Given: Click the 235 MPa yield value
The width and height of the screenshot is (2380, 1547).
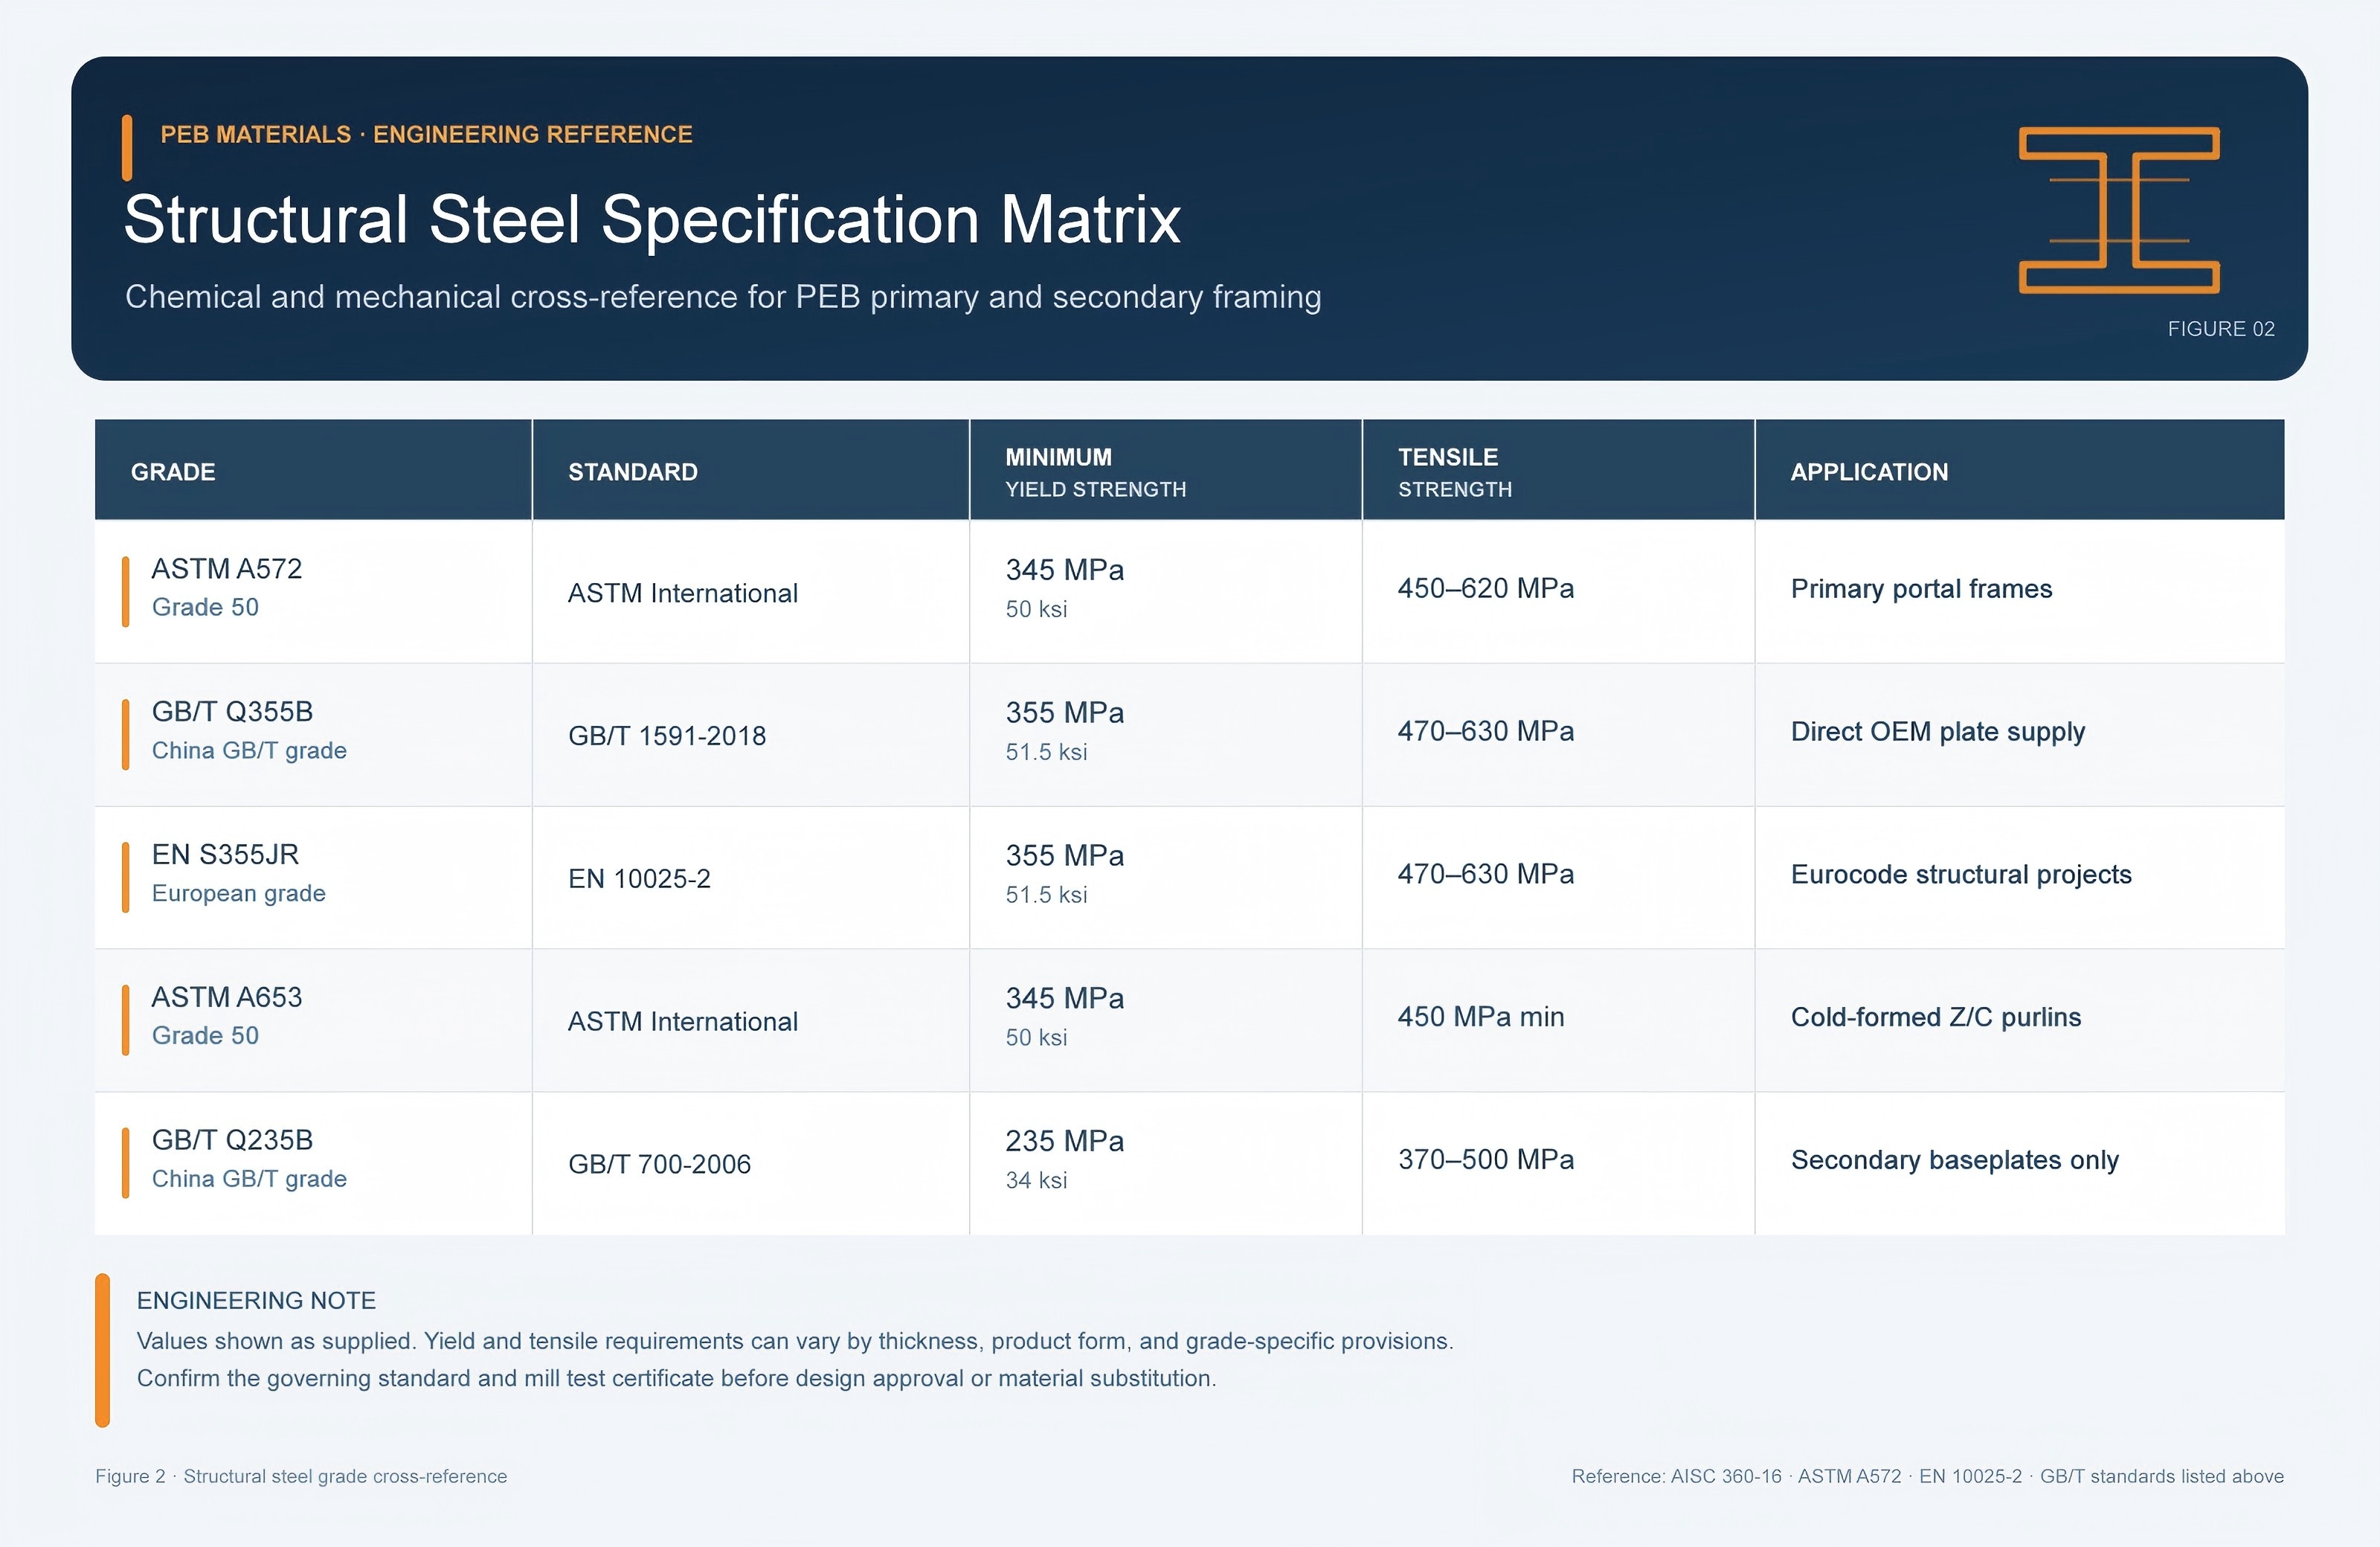Looking at the screenshot, I should click(x=1065, y=1141).
